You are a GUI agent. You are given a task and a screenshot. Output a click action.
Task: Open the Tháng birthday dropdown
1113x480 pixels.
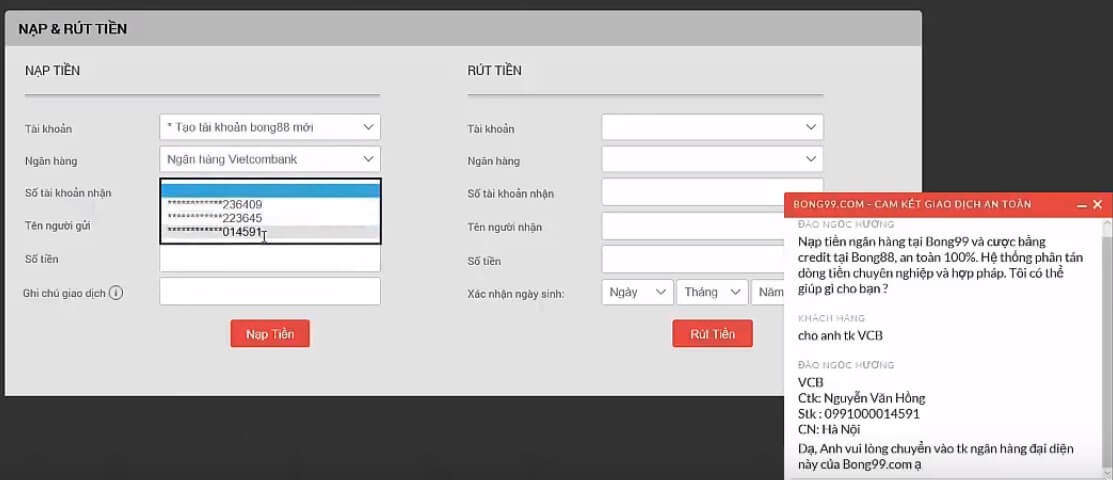click(x=712, y=292)
